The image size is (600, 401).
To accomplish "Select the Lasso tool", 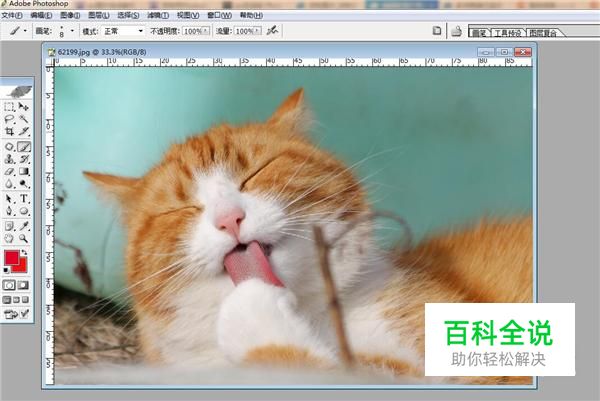I will (x=9, y=119).
